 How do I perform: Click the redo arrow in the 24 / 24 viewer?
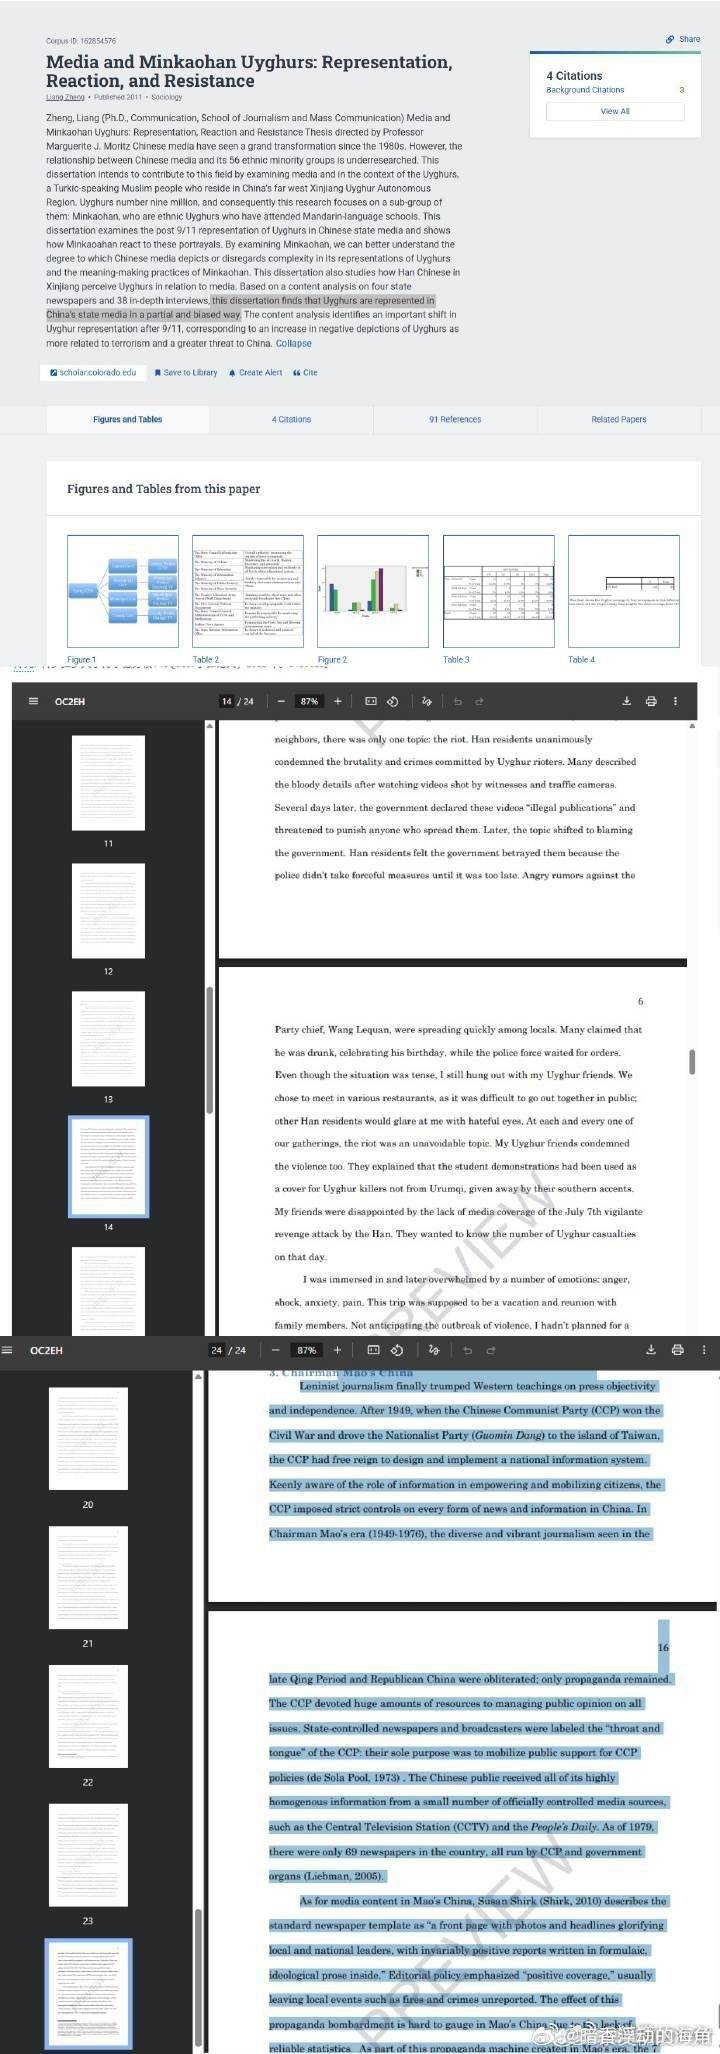tap(490, 1350)
